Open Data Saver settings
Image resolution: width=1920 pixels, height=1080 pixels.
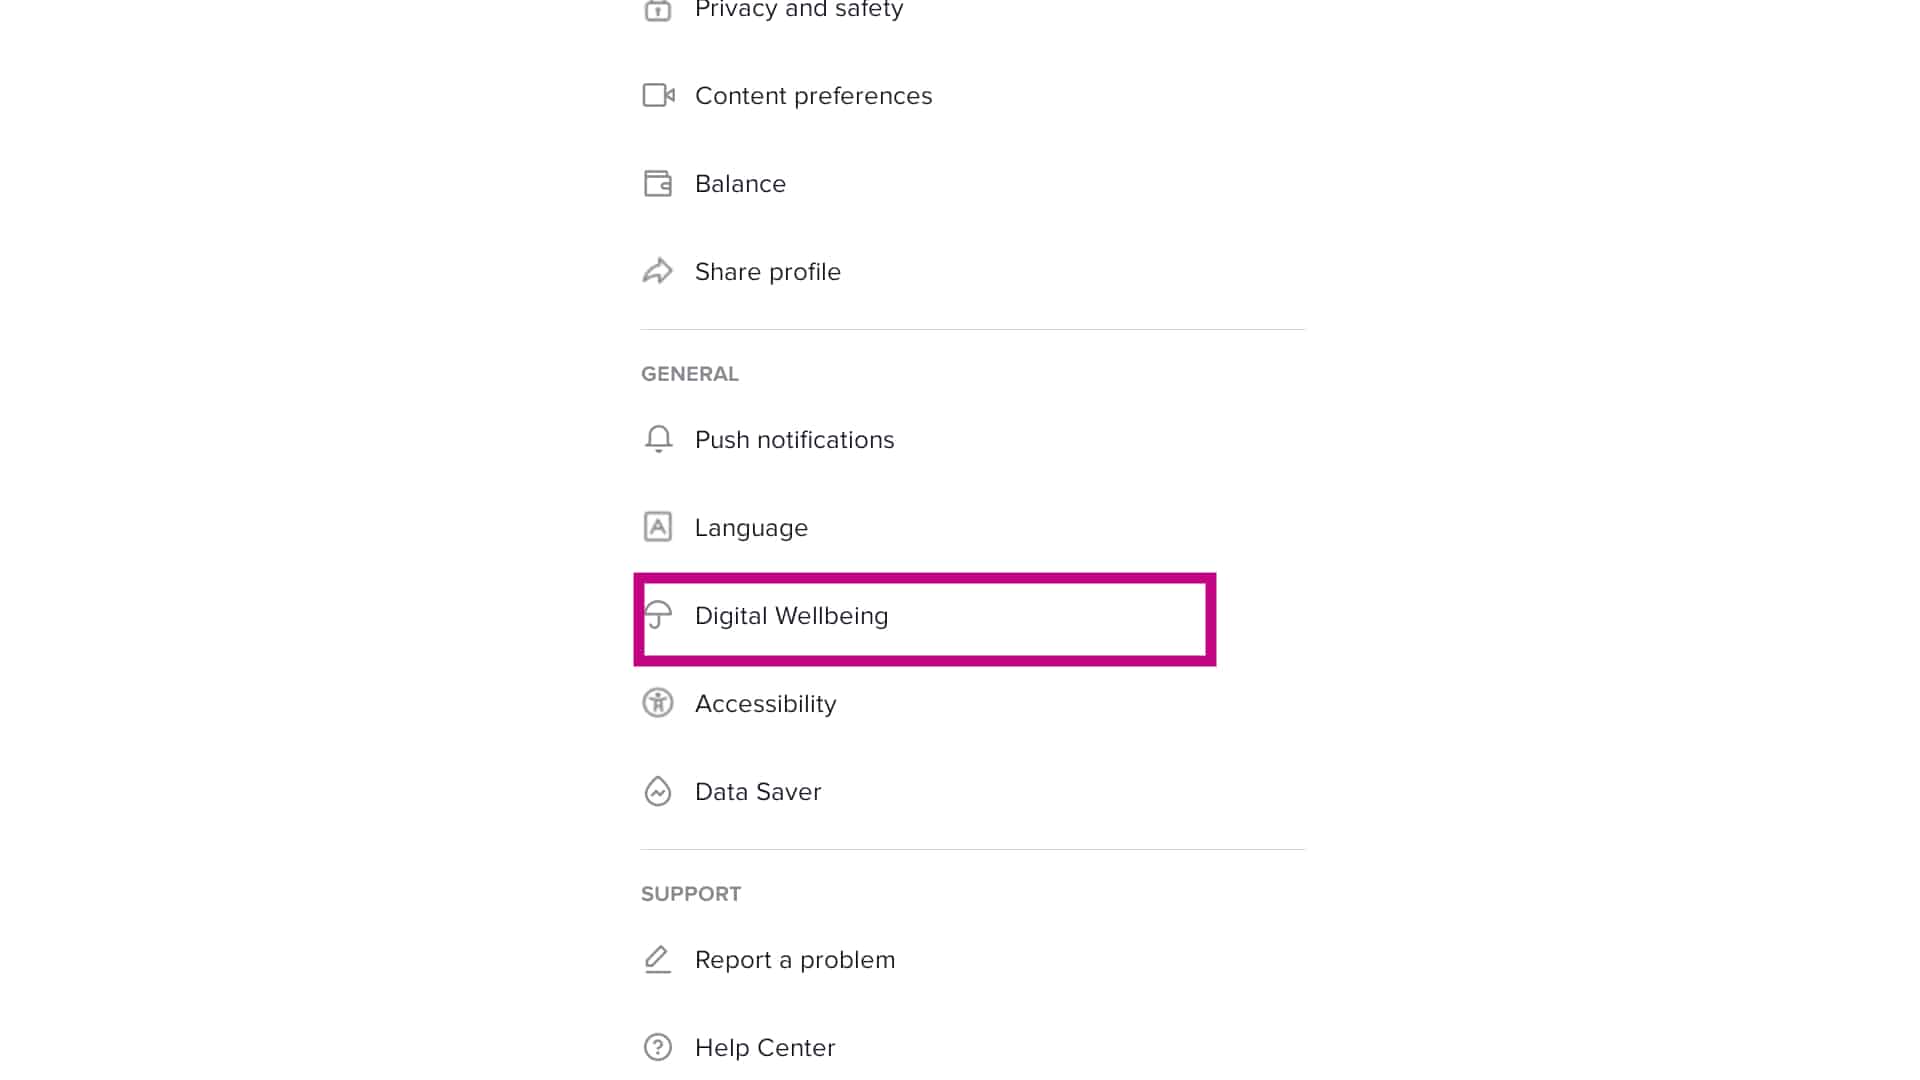click(x=758, y=791)
